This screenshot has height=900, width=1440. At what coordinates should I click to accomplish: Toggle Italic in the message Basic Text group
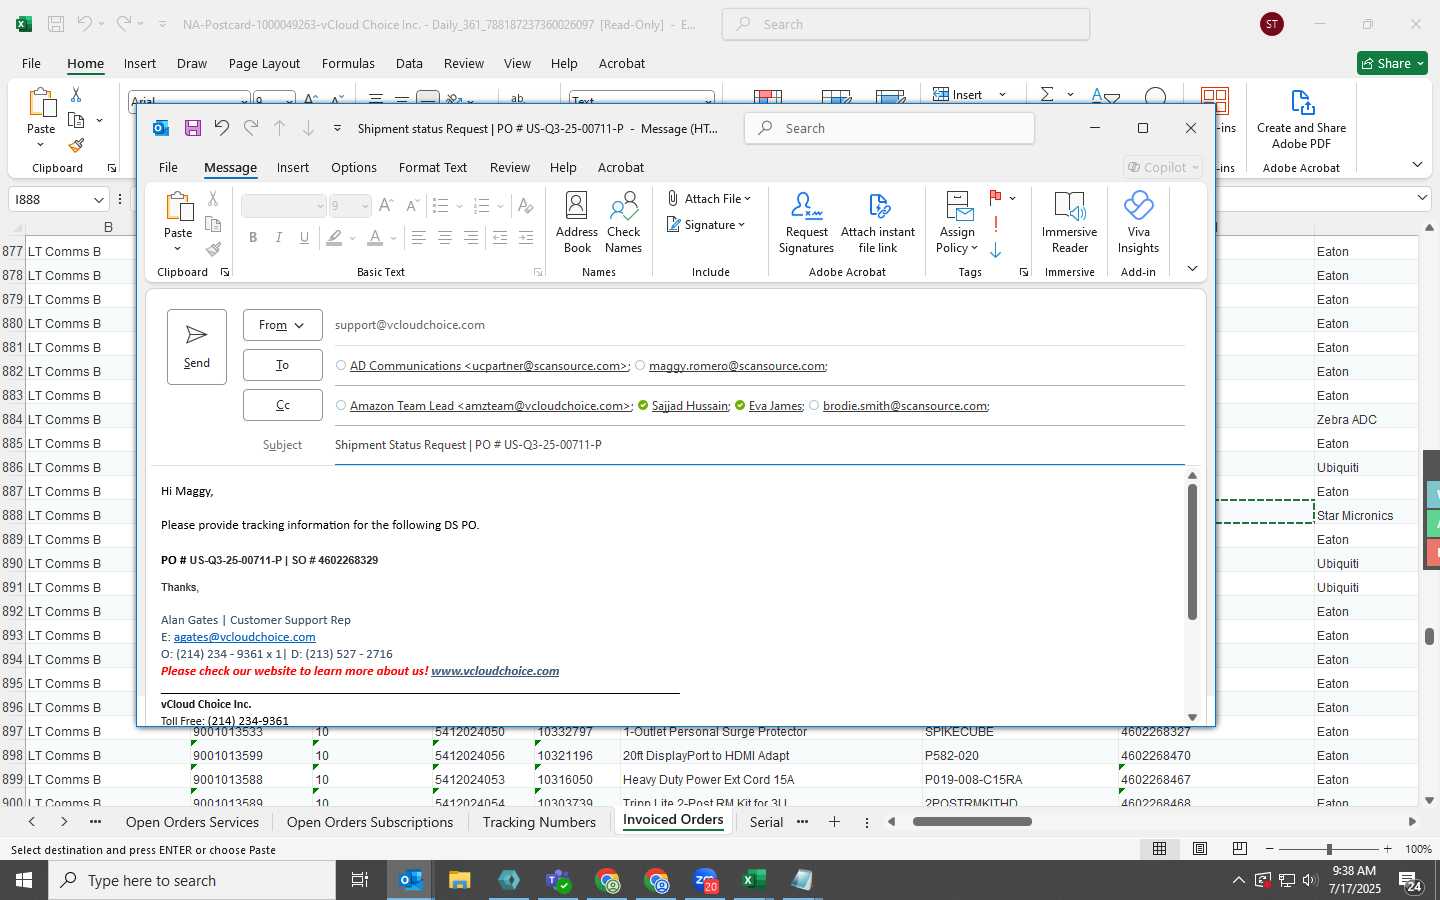(x=279, y=237)
